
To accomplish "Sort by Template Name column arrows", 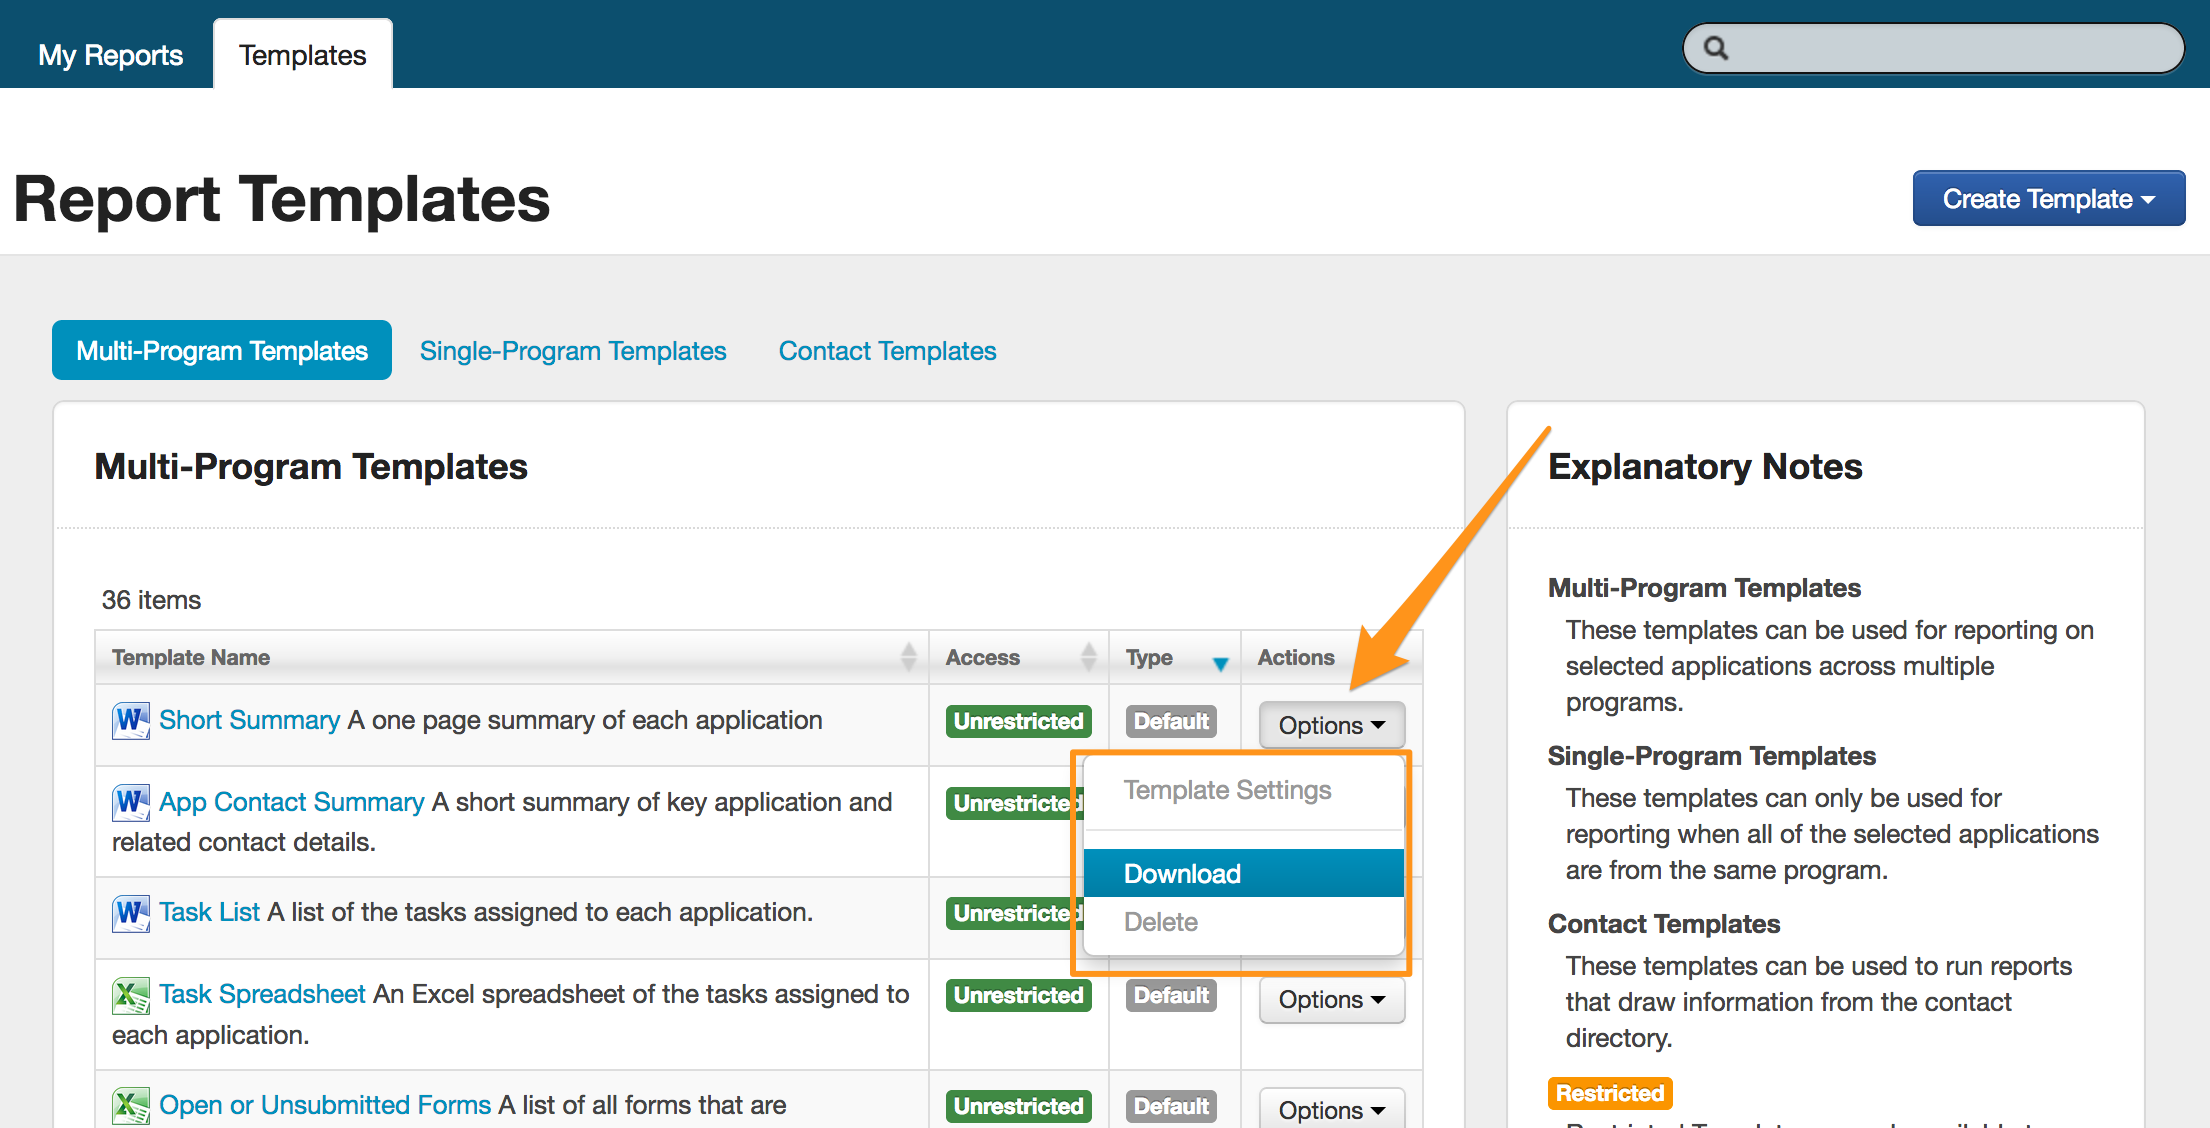I will click(908, 657).
